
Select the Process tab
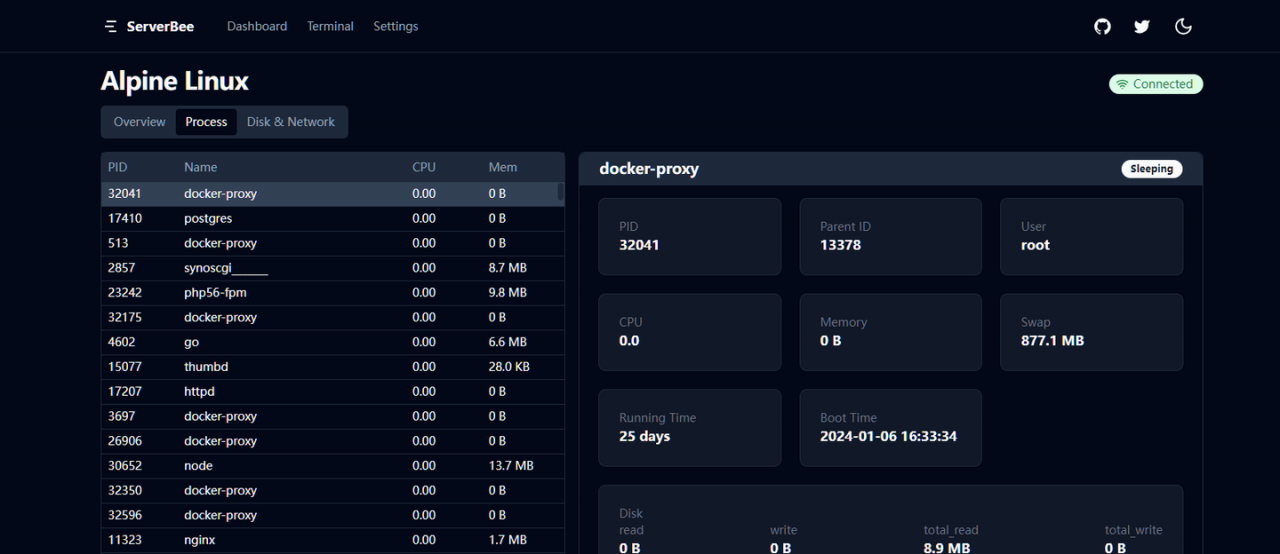pyautogui.click(x=206, y=122)
